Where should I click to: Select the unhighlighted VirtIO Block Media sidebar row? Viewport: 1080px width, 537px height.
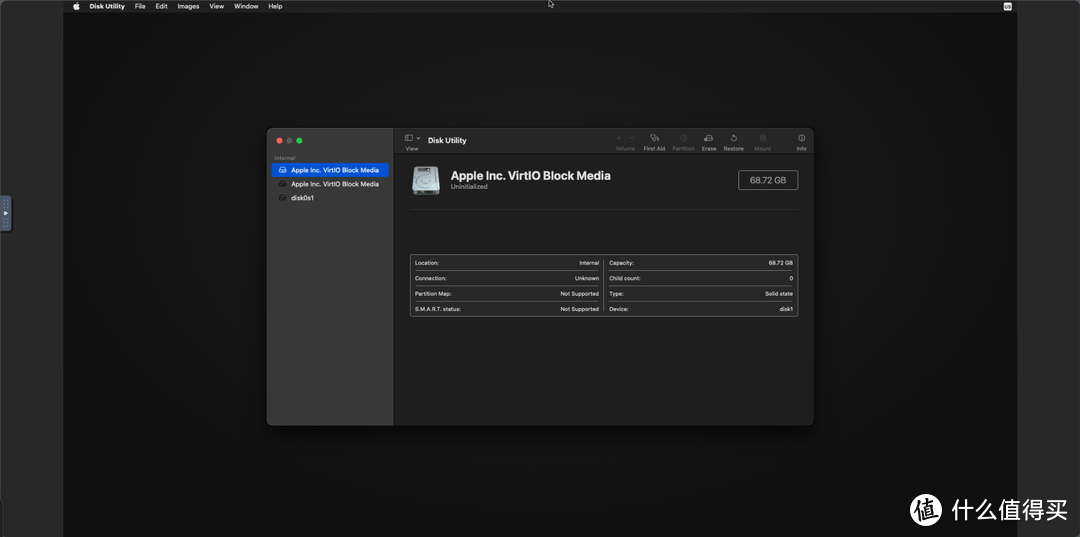(x=330, y=184)
